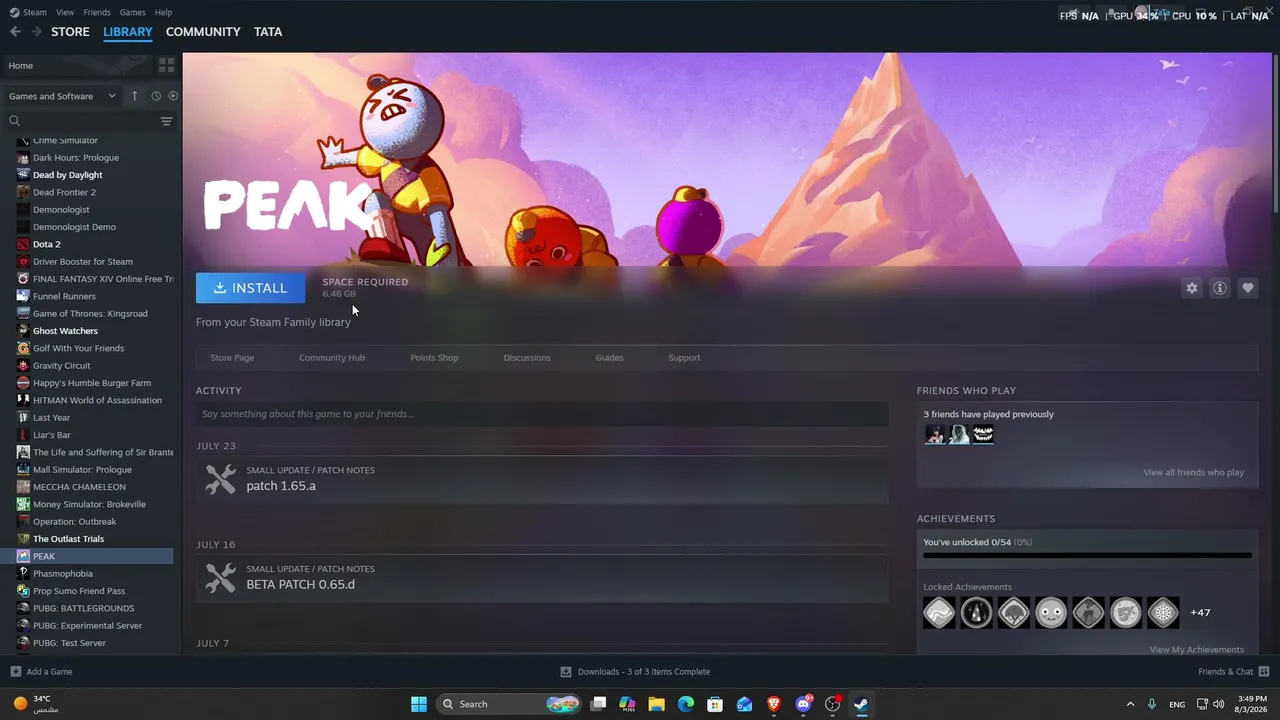This screenshot has width=1280, height=720.
Task: Launch Microsoft Edge from the taskbar
Action: click(686, 704)
